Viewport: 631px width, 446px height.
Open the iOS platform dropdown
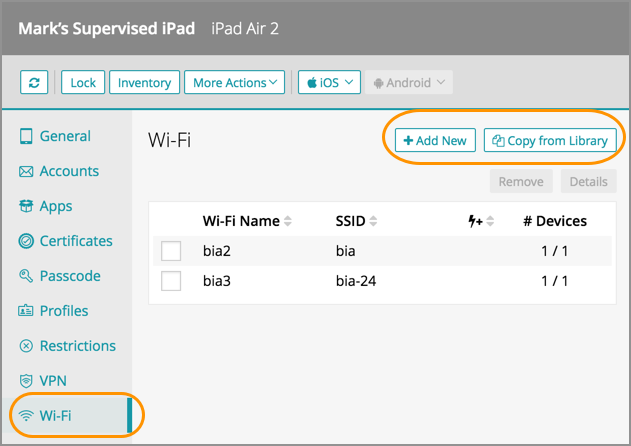point(330,83)
